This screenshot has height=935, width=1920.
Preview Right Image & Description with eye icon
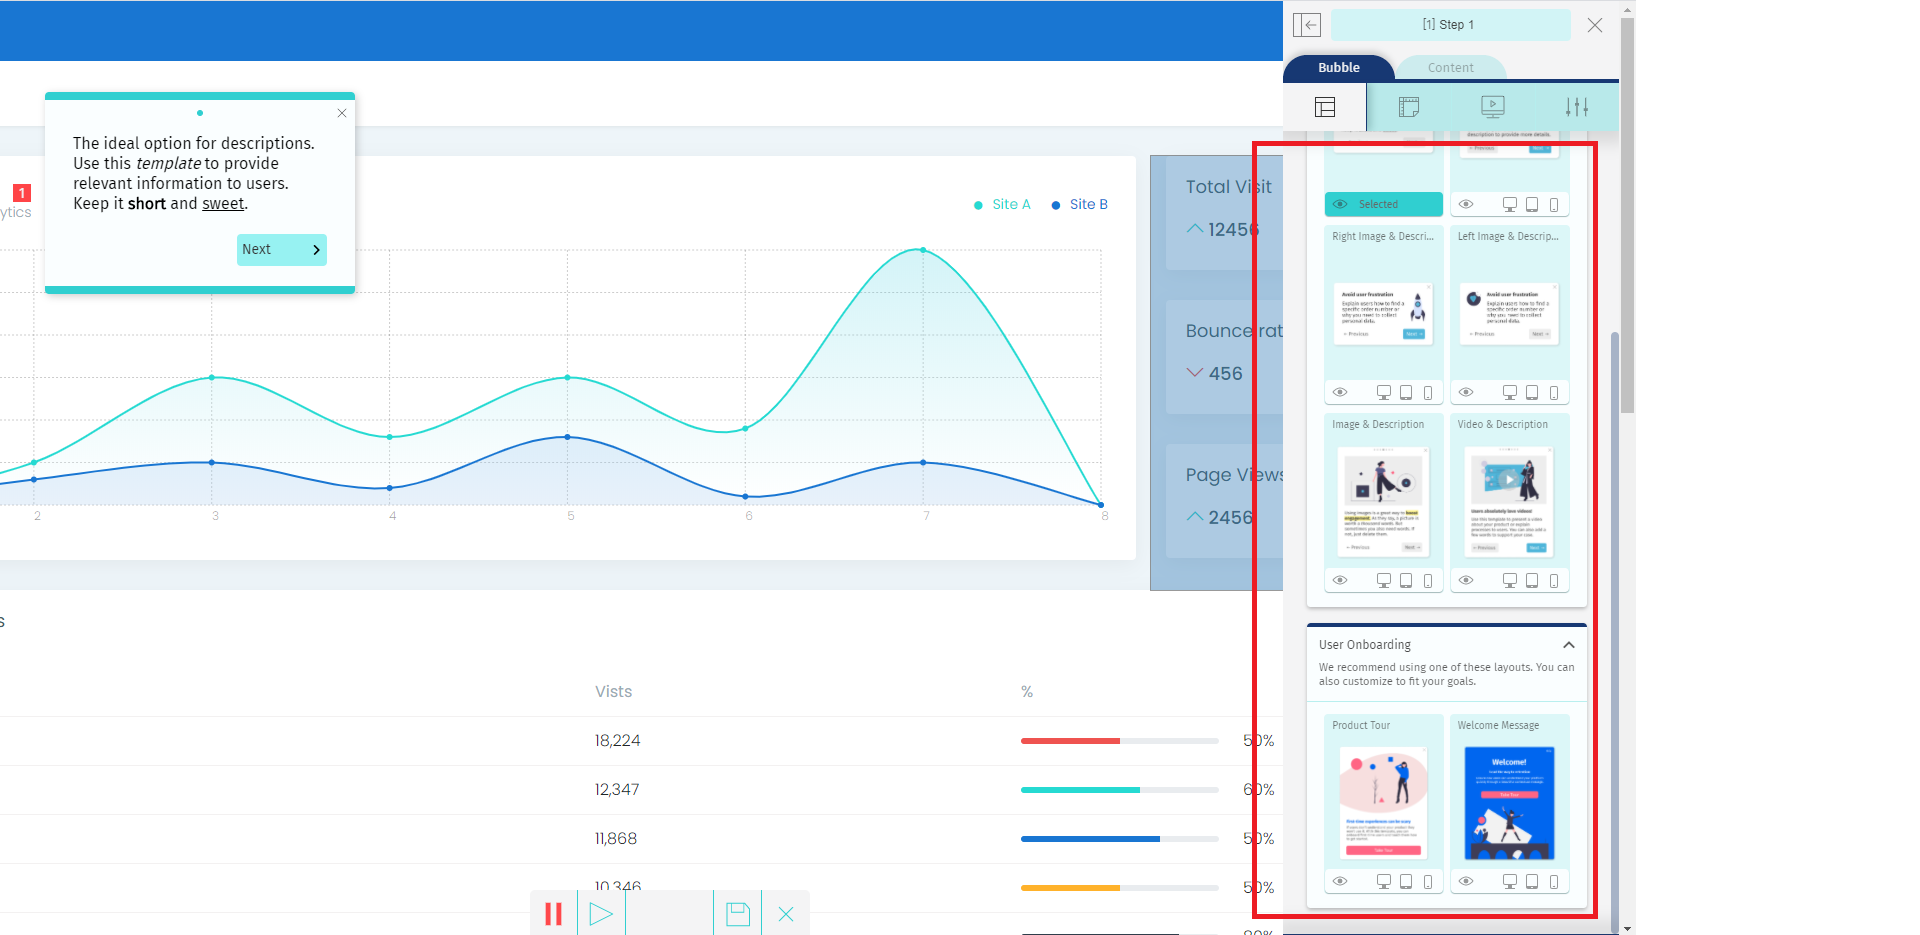(x=1340, y=393)
